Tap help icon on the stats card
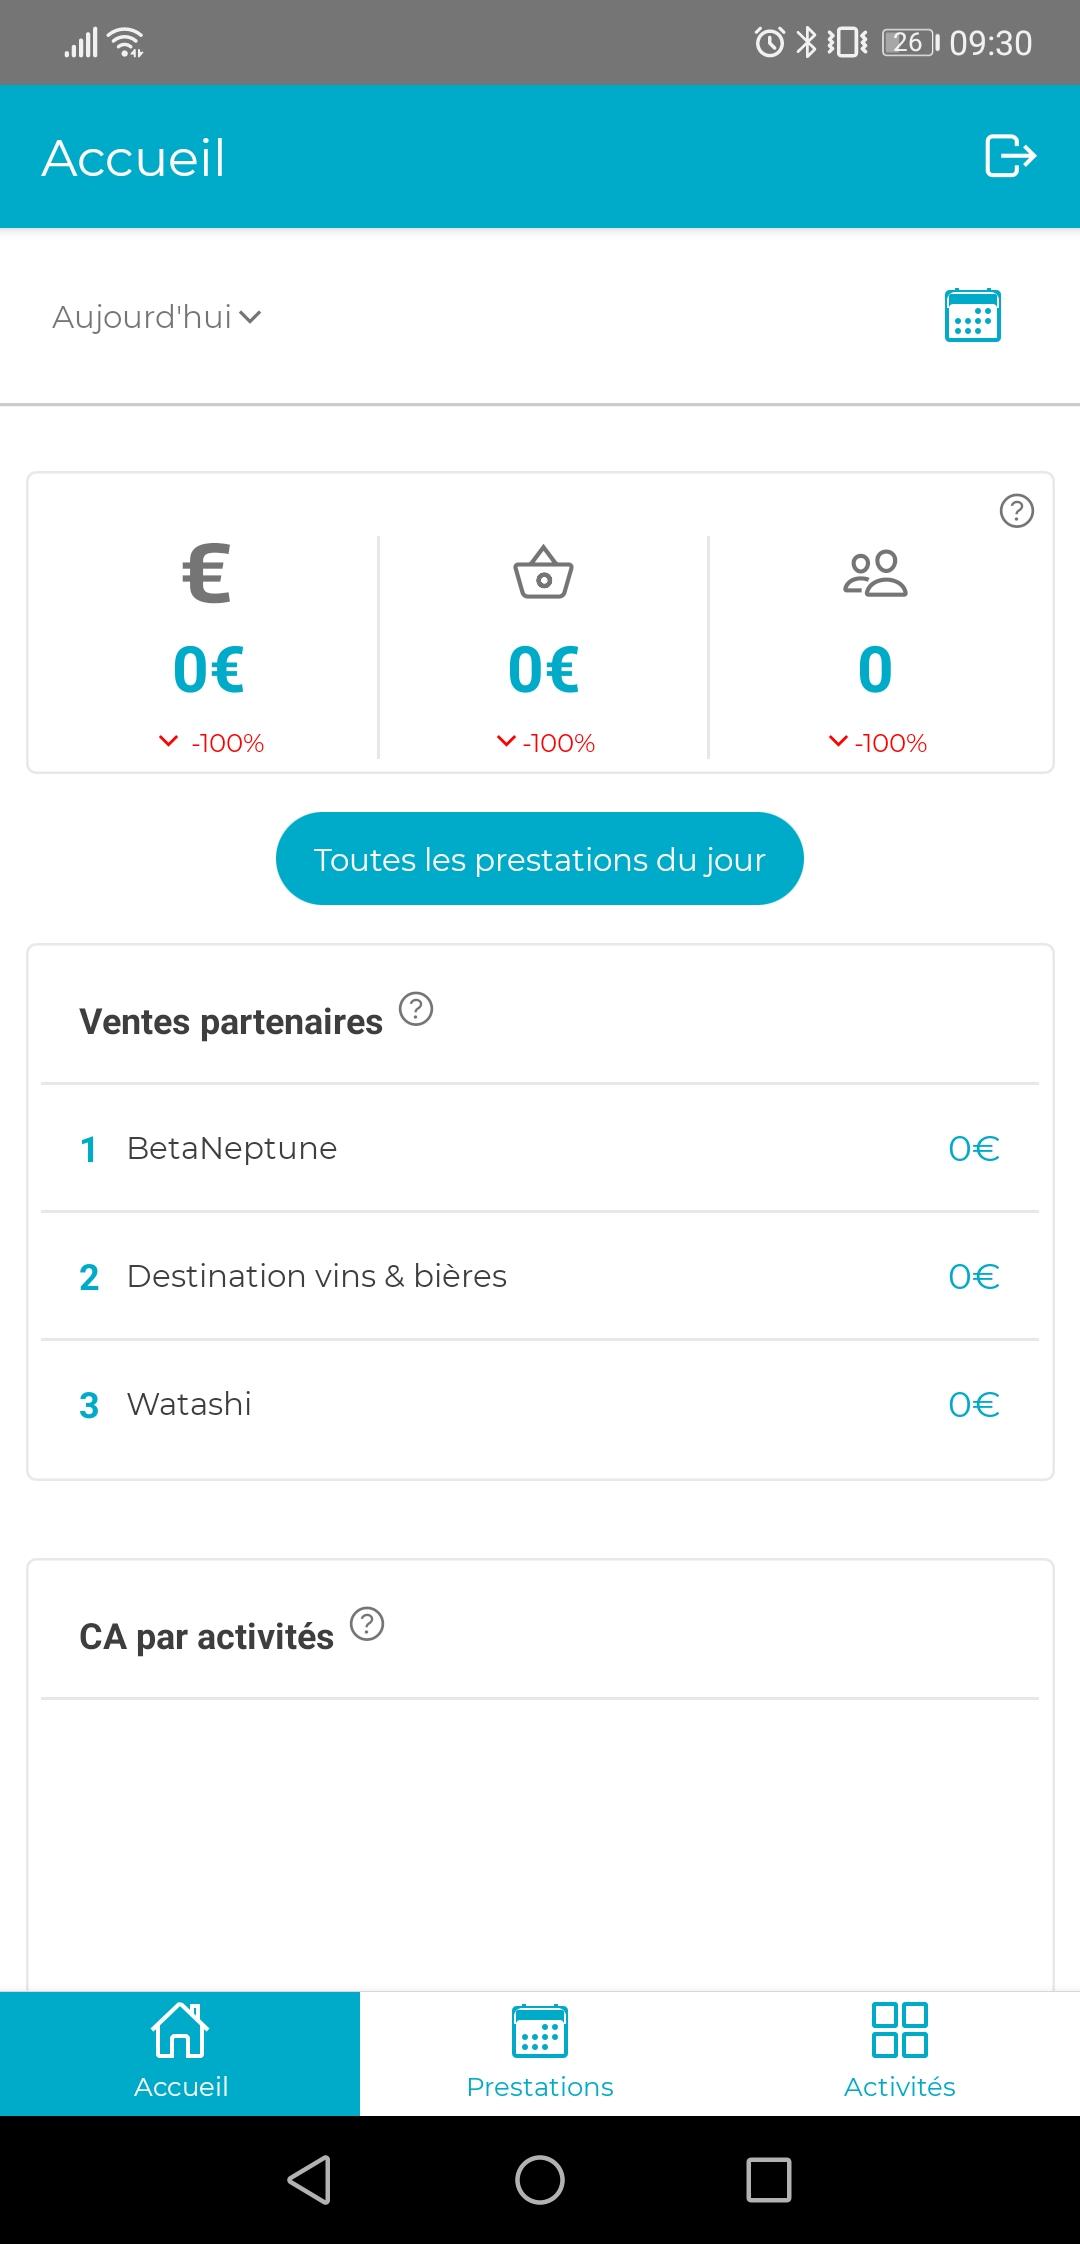The width and height of the screenshot is (1080, 2244). (1016, 511)
